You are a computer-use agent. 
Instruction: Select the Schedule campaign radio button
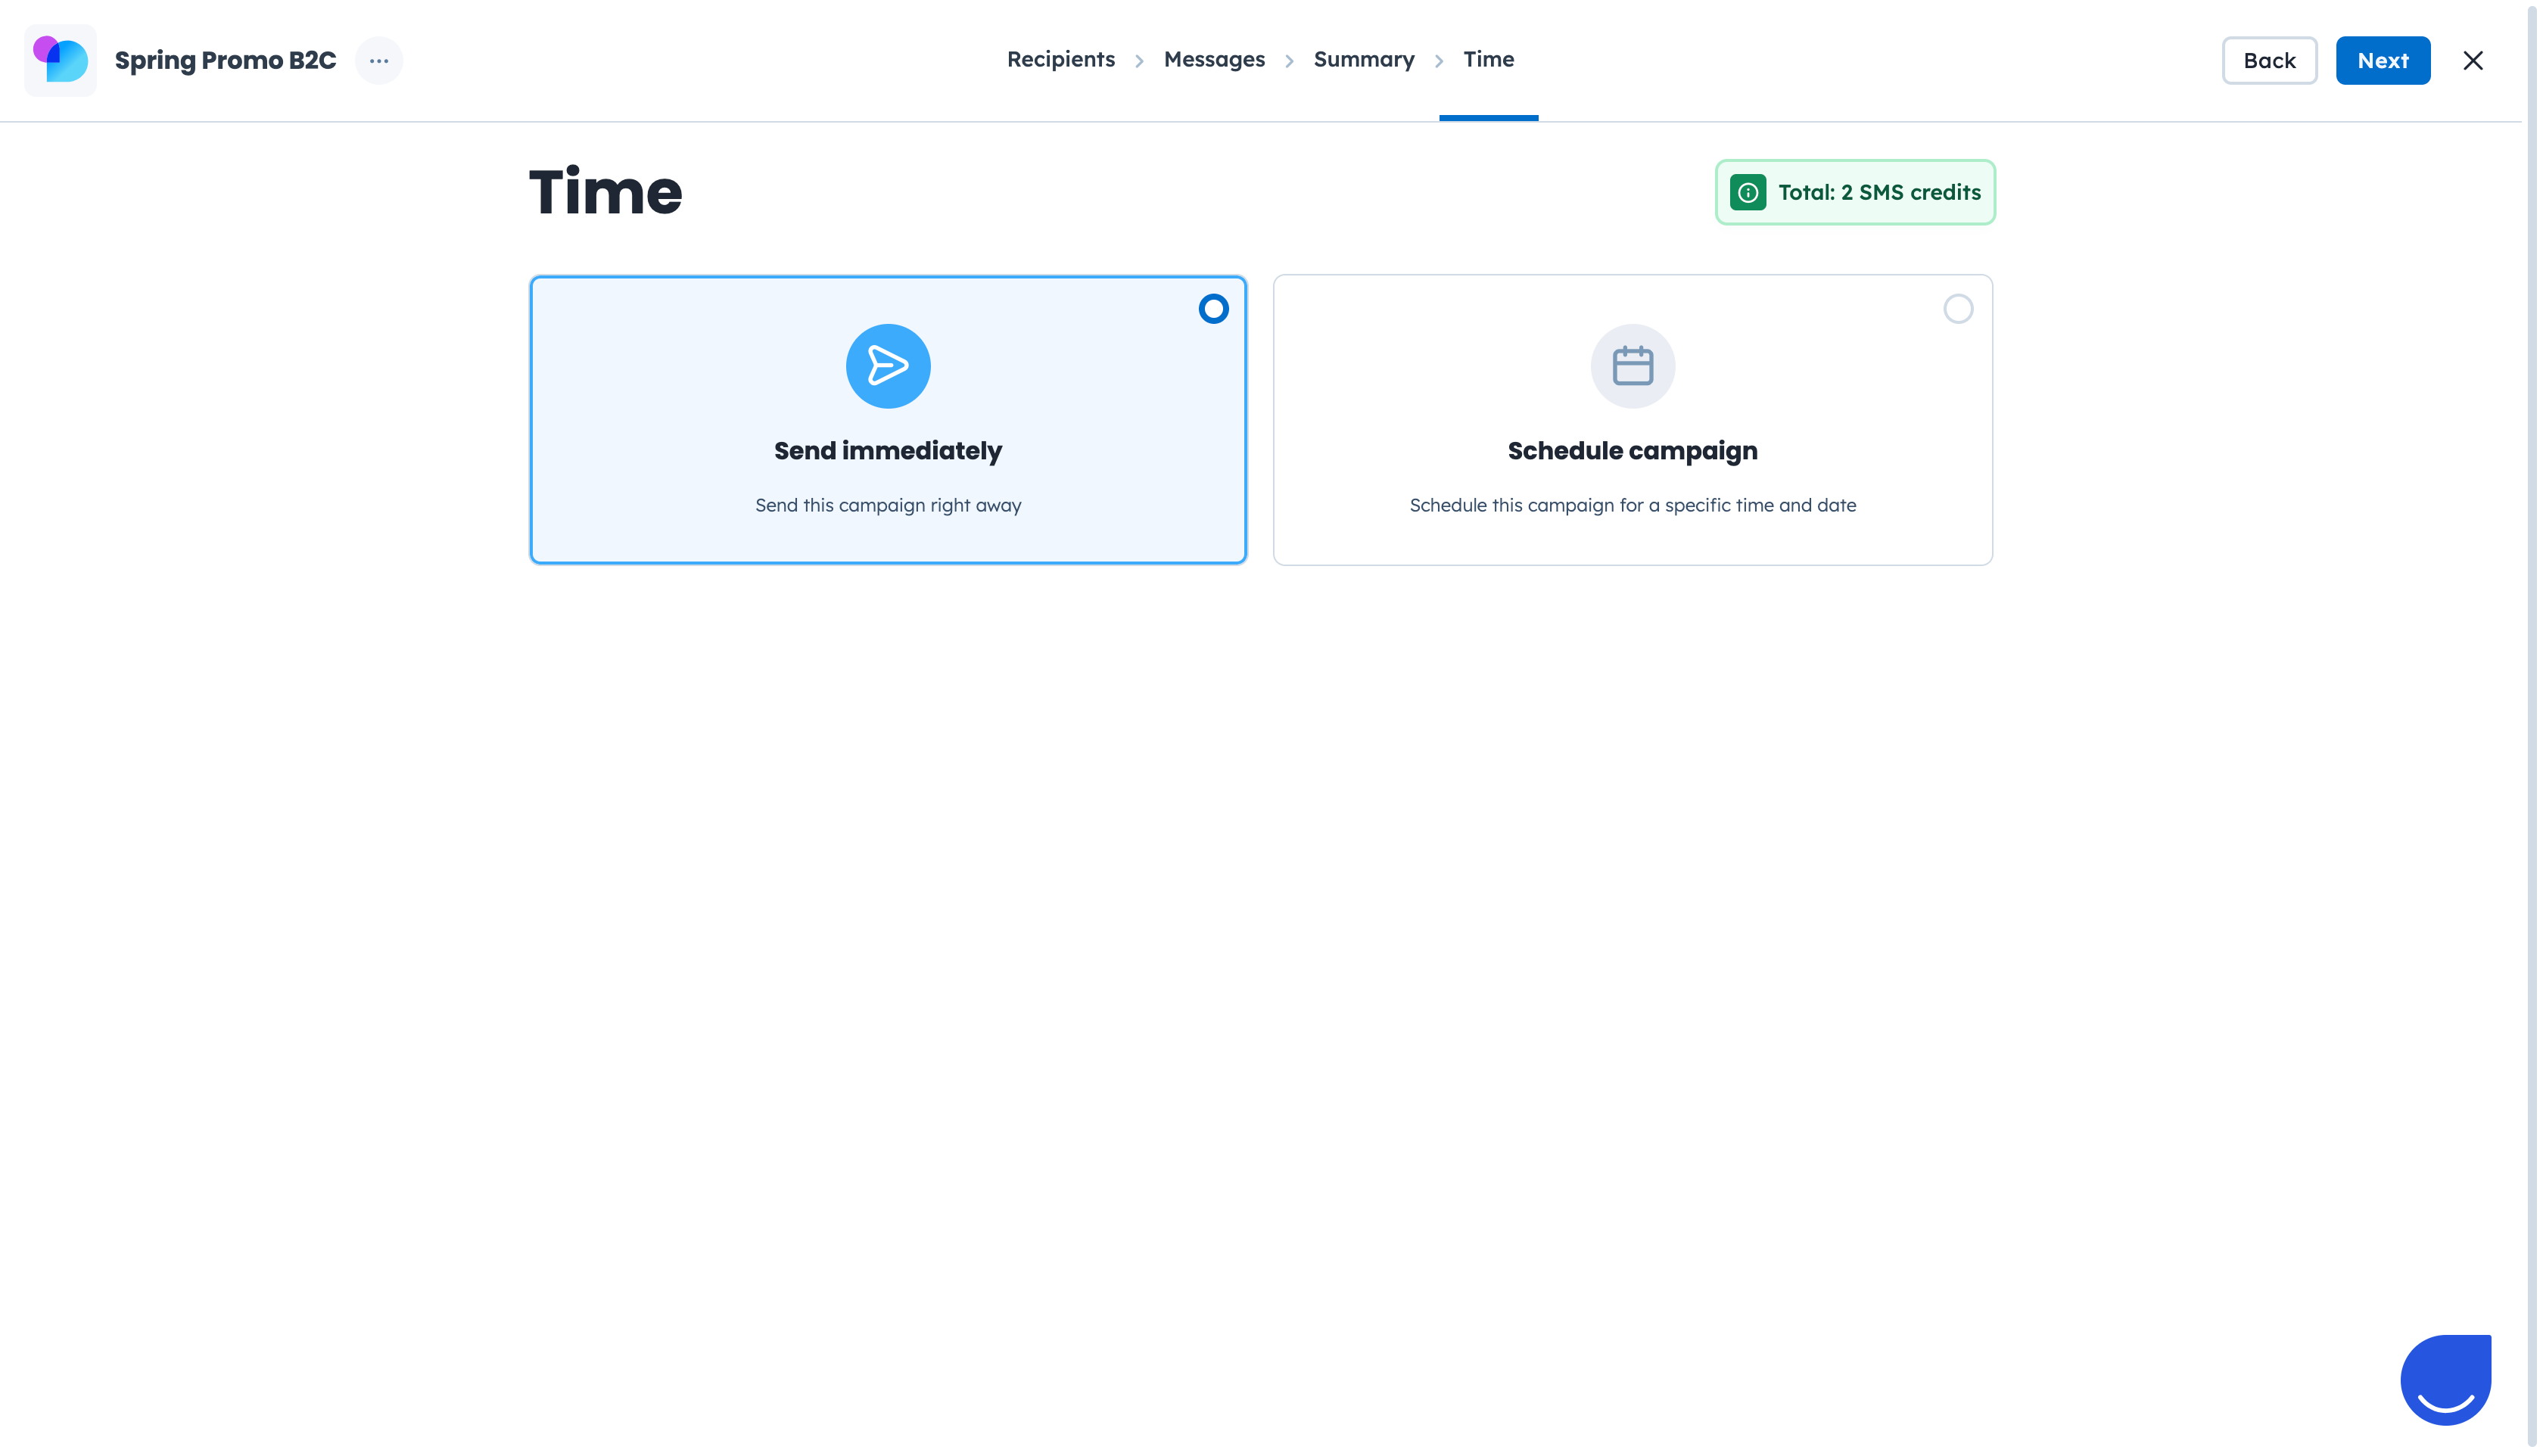[1957, 309]
